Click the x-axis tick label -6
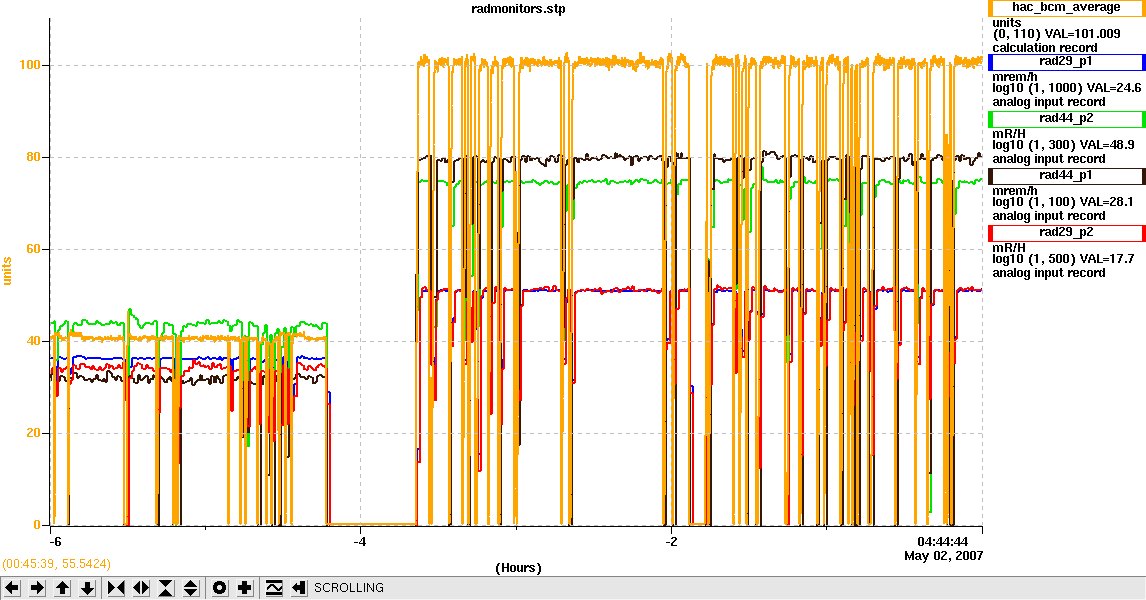 [x=55, y=542]
